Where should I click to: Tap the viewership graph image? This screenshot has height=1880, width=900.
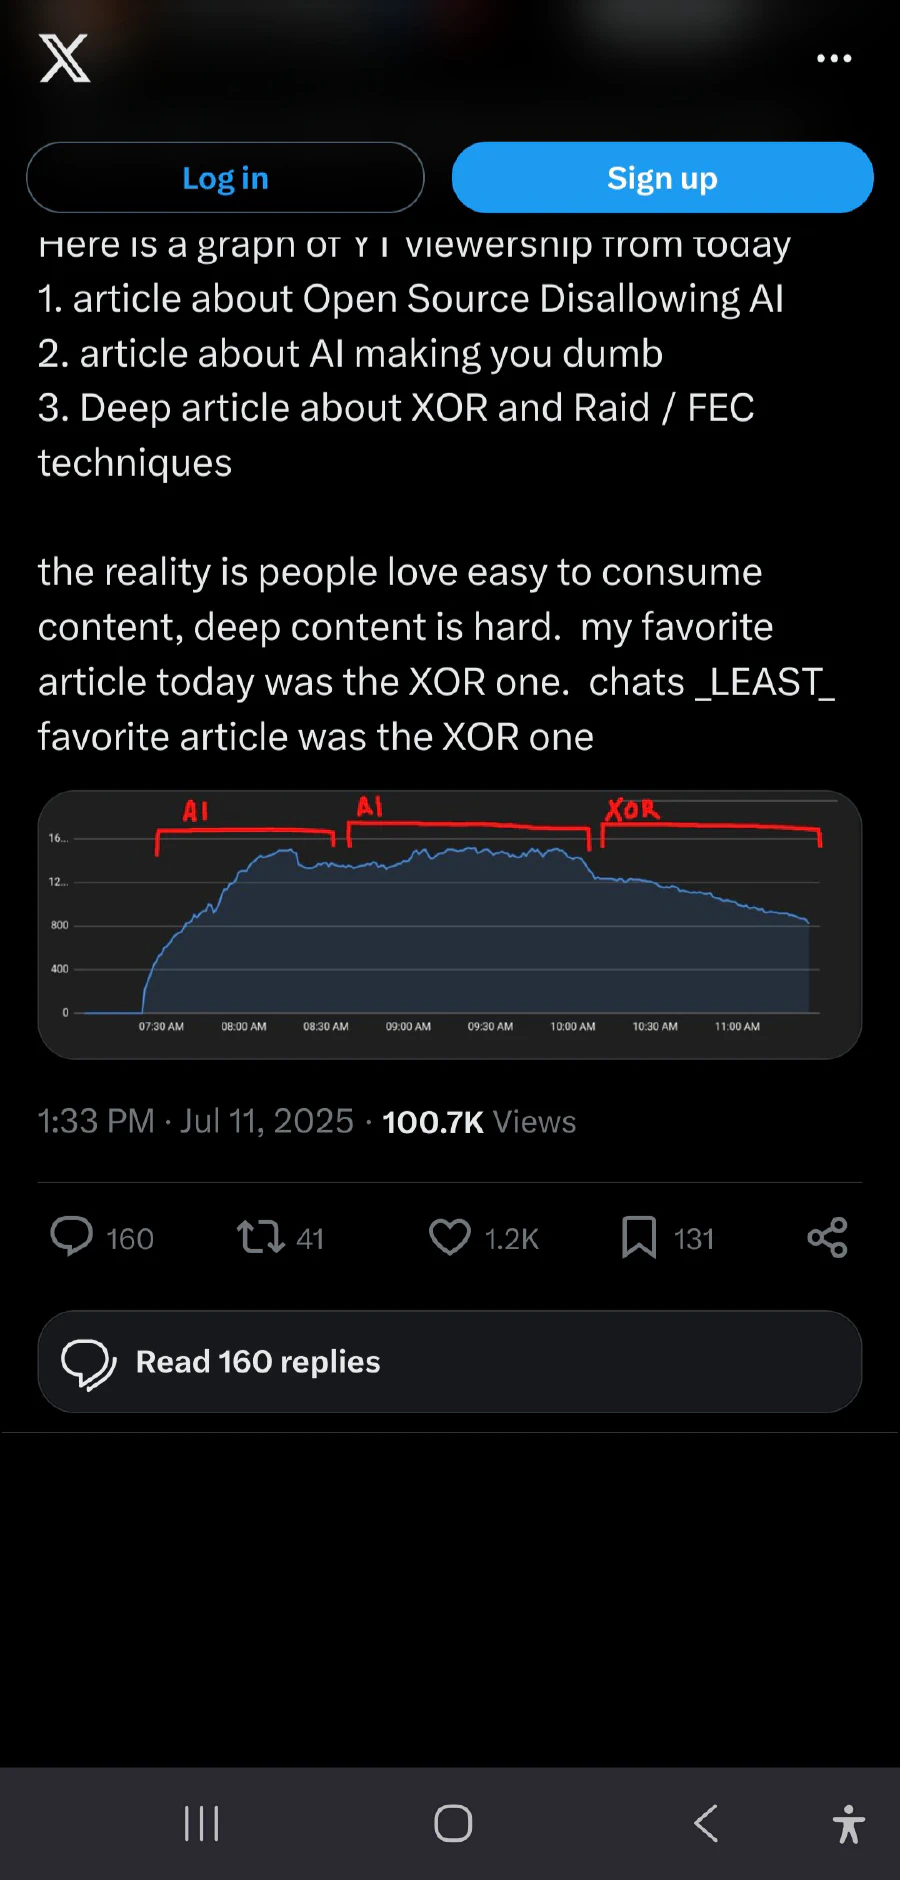tap(449, 922)
